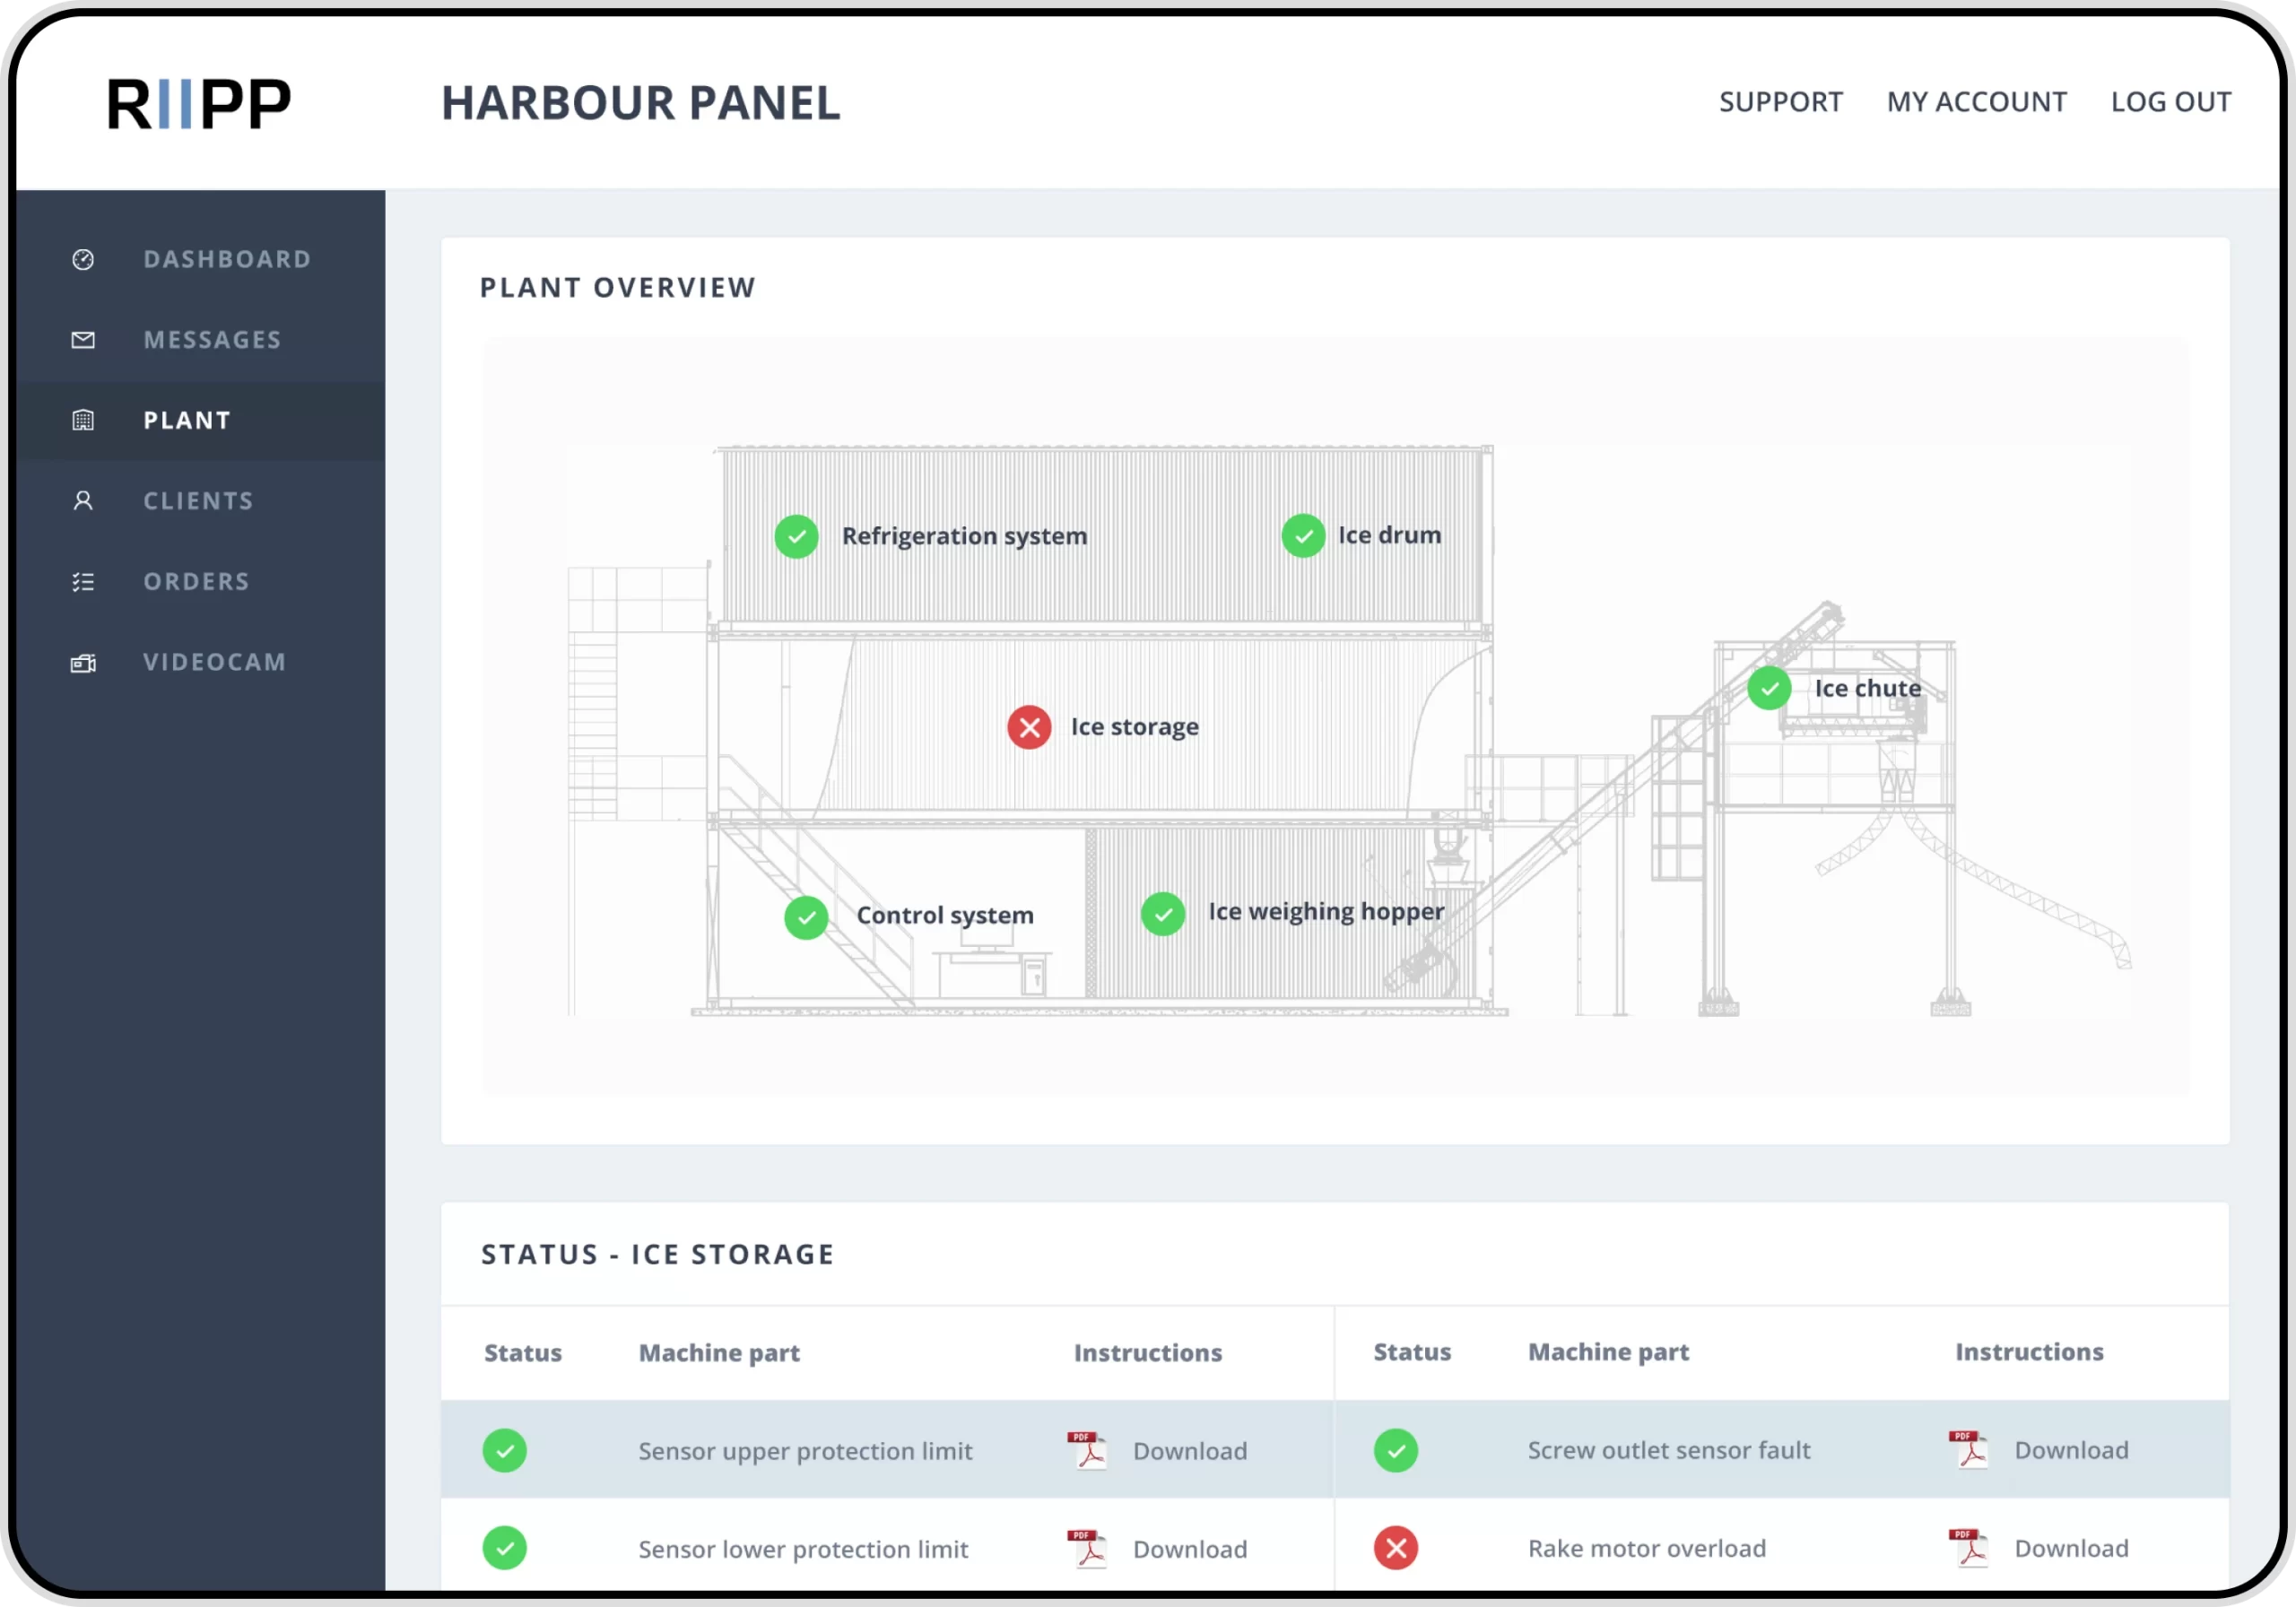Viewport: 2296px width, 1607px height.
Task: Click the green Ice chute status marker
Action: 1769,688
